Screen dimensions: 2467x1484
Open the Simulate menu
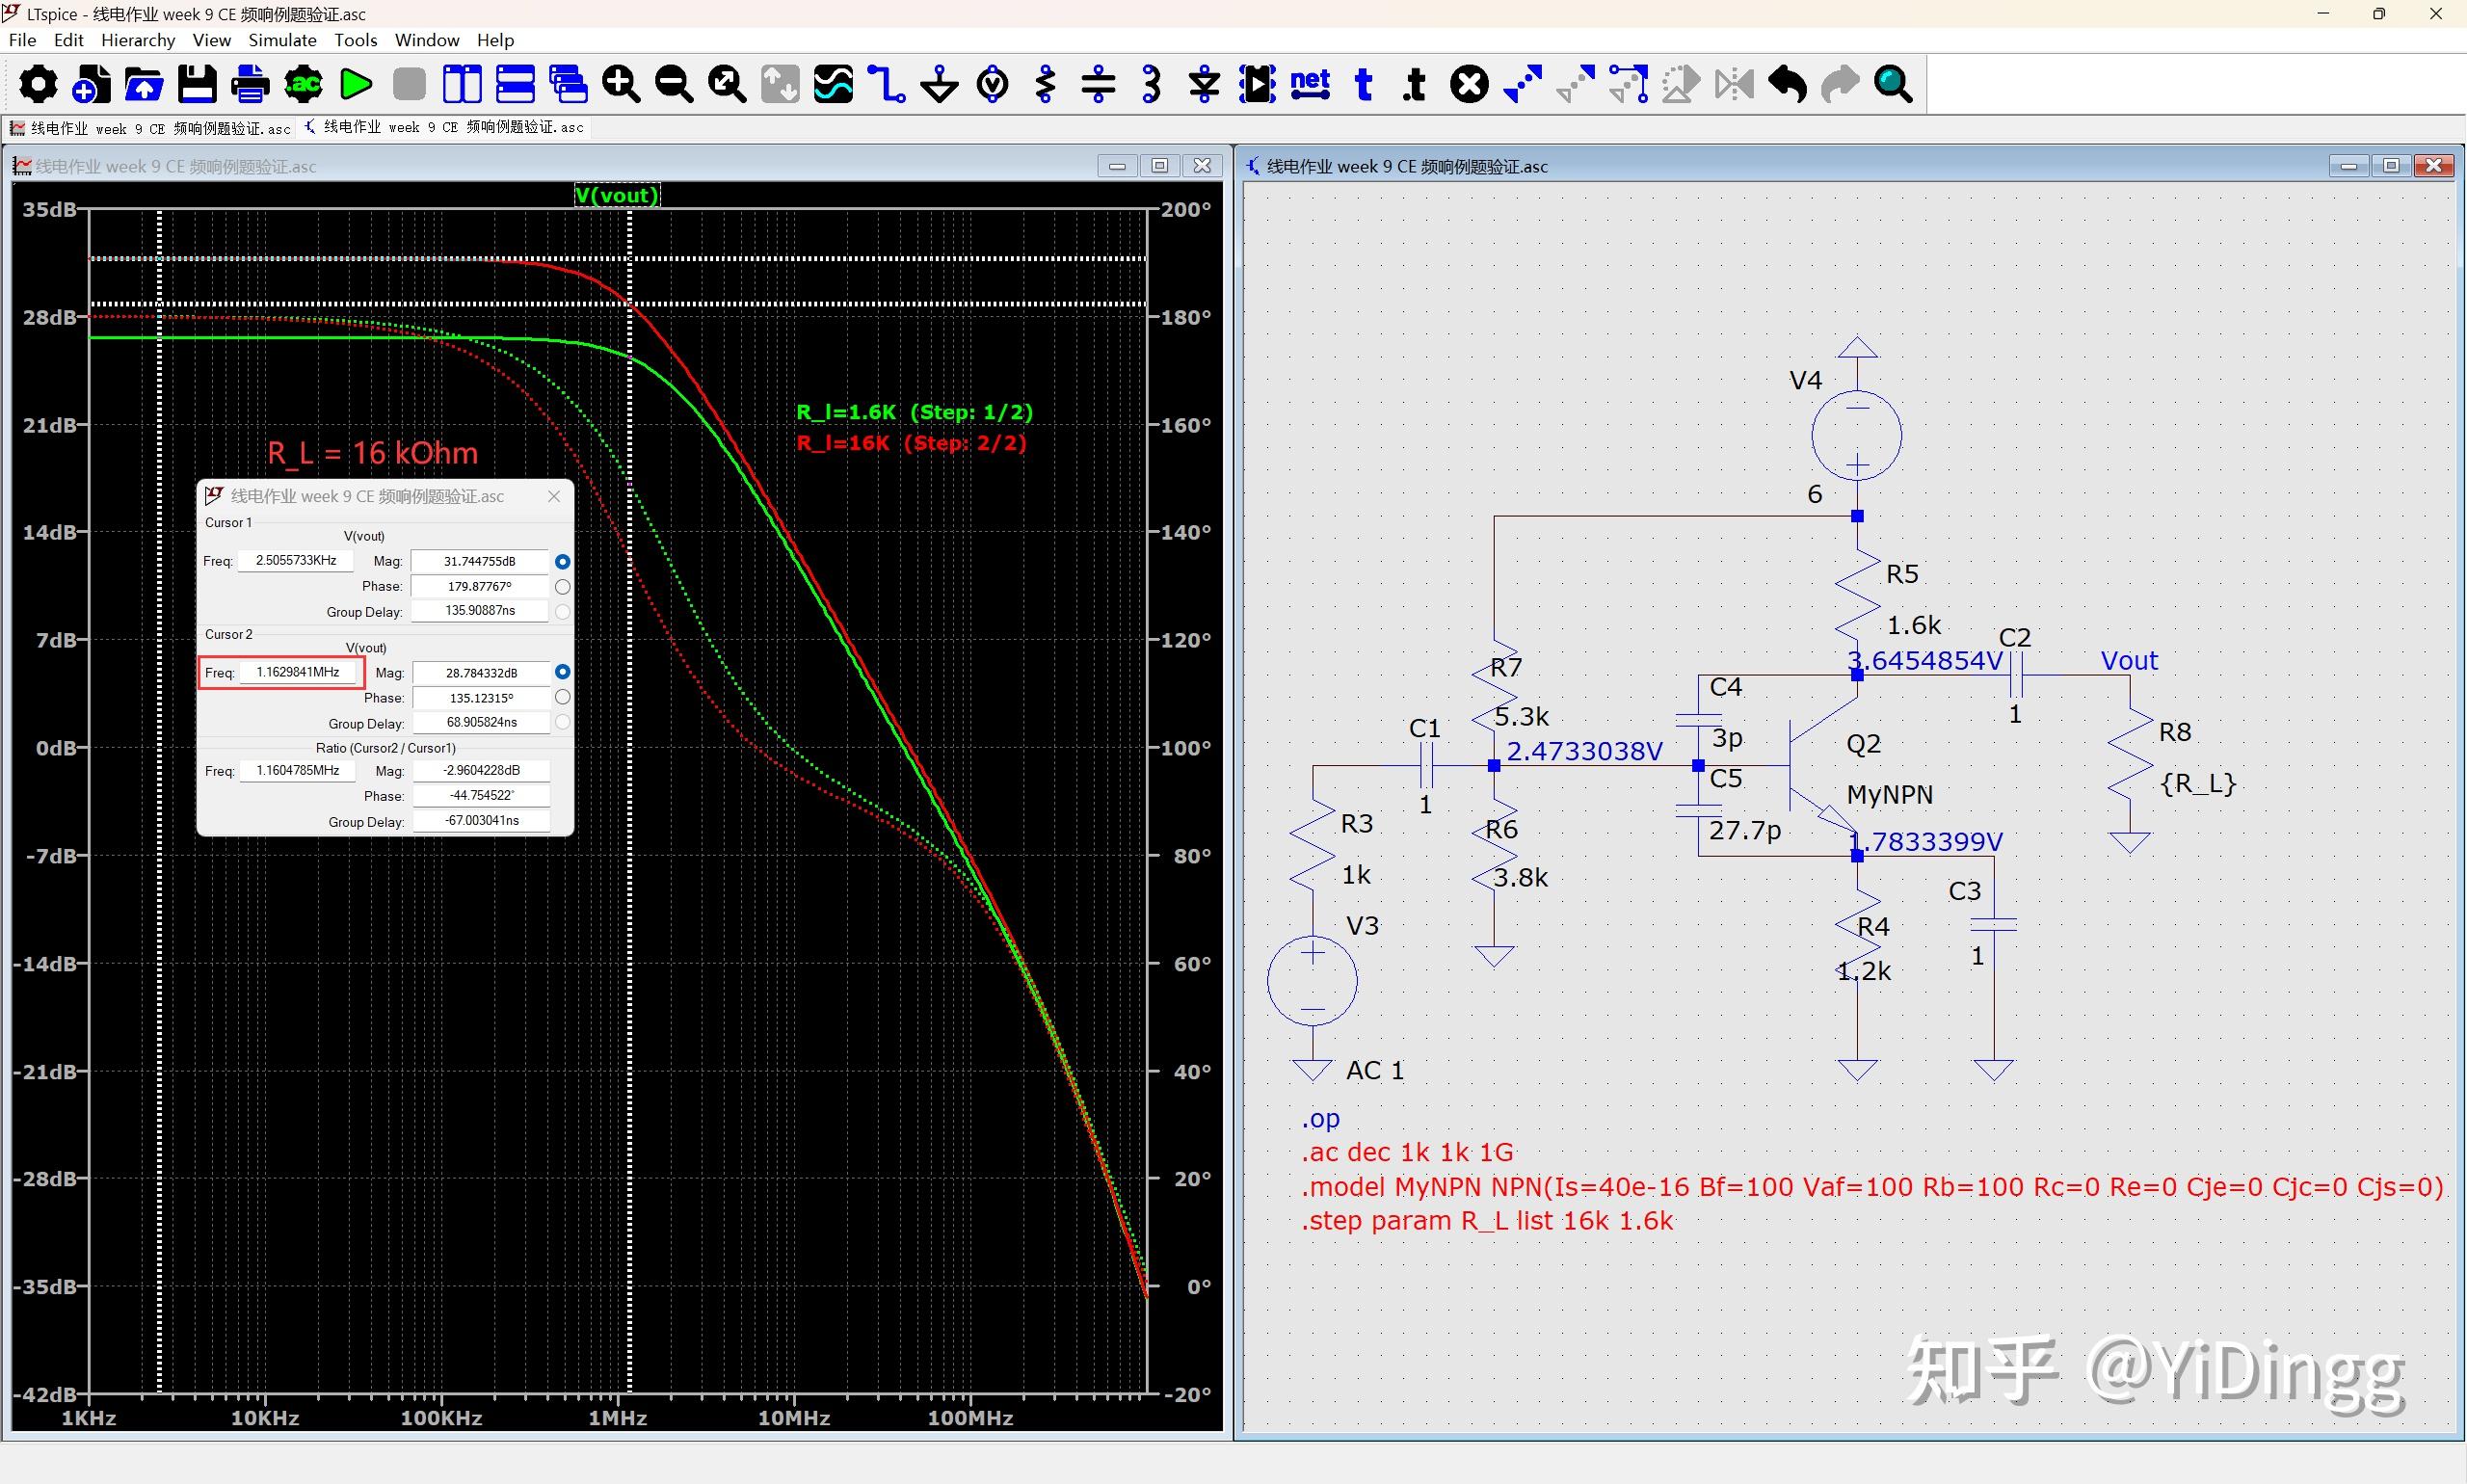pyautogui.click(x=282, y=40)
